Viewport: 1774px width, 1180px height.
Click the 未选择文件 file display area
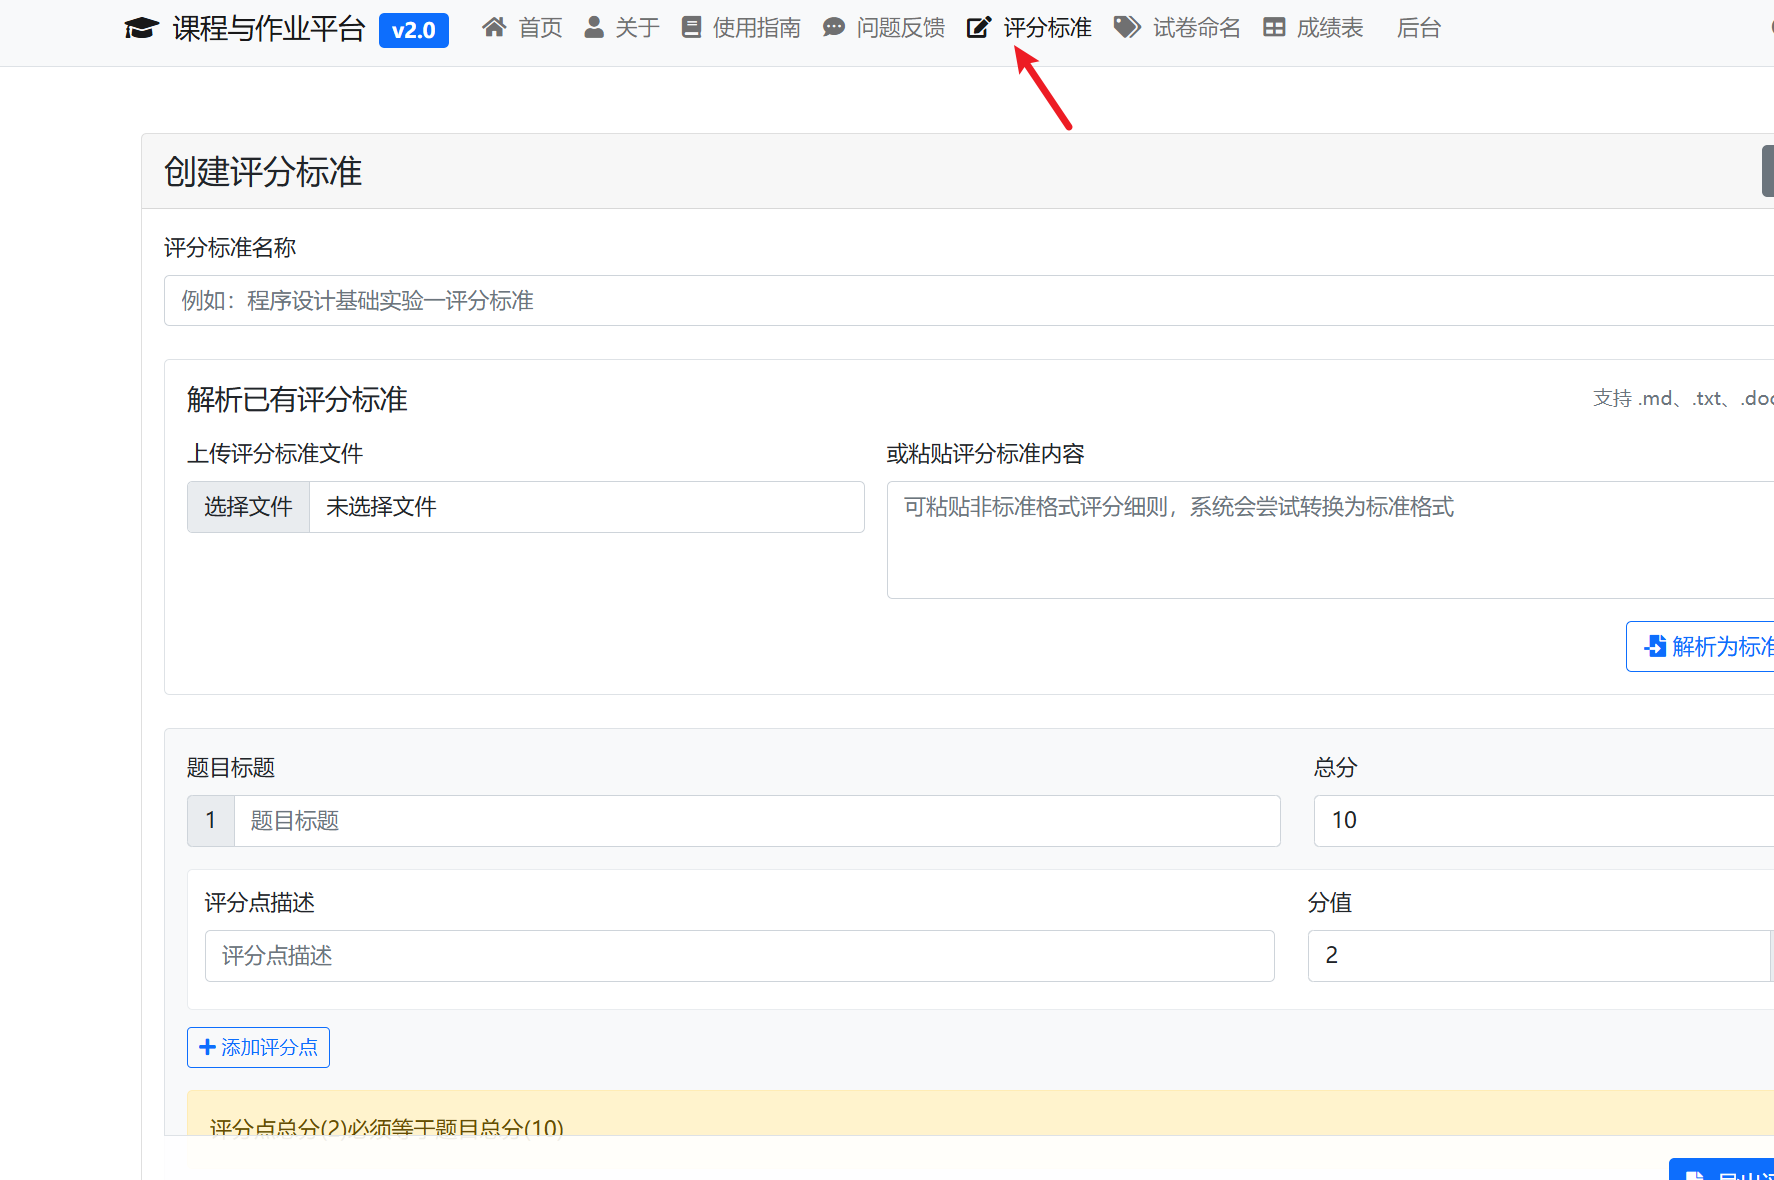pos(587,507)
